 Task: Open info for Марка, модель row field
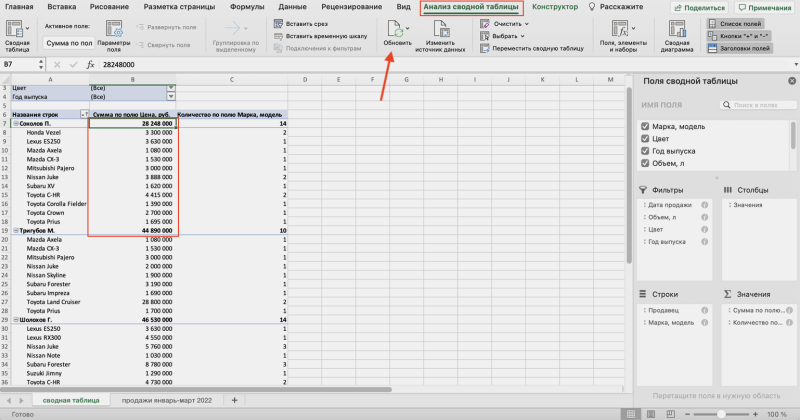705,322
